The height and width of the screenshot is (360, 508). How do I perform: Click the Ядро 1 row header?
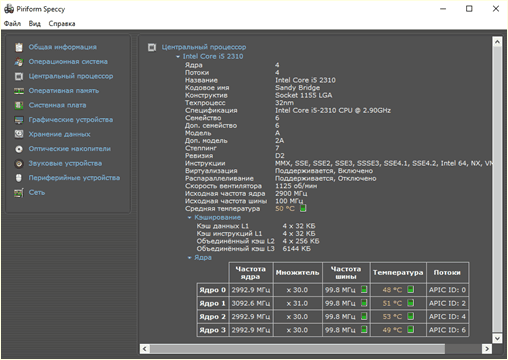point(212,303)
